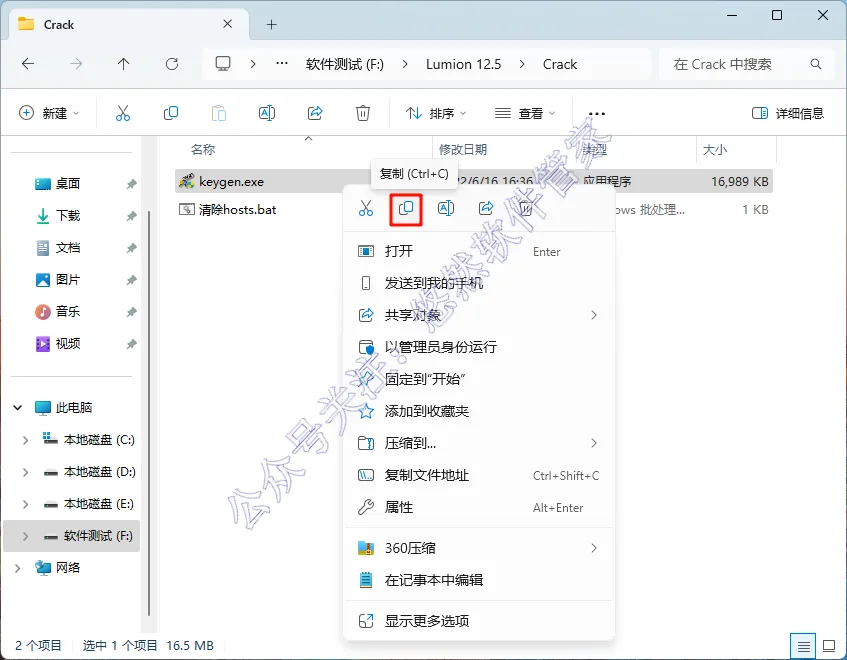Screen dimensions: 847x660
Task: Click the 清除hosts.bat file icon
Action: coord(186,209)
